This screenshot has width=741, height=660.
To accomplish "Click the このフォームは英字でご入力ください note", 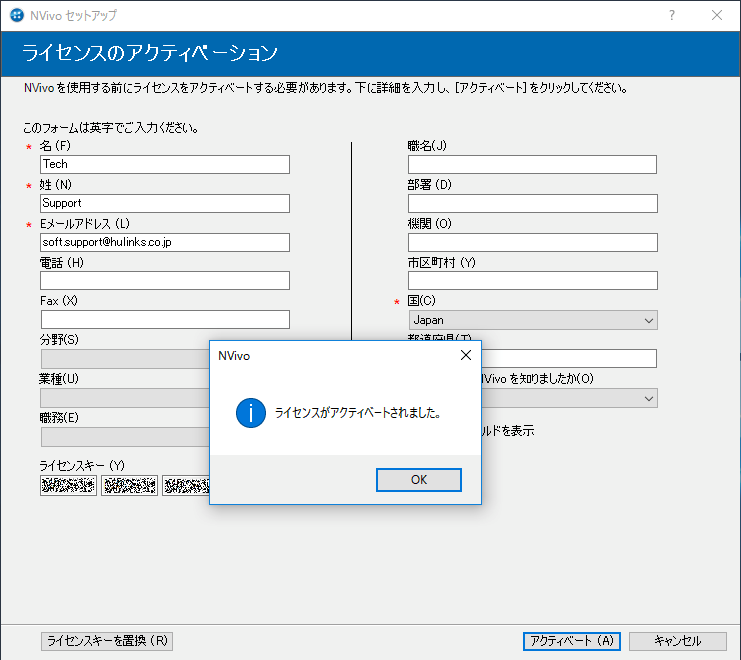I will 111,128.
